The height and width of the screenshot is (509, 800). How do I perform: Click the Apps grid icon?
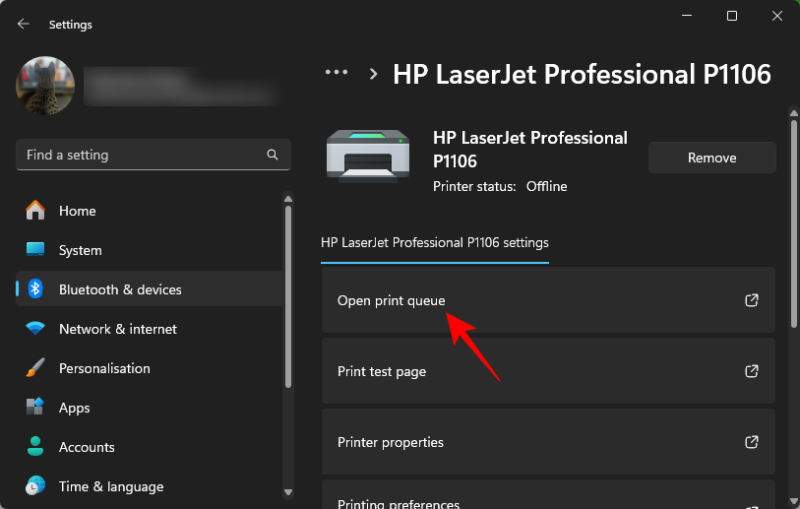pyautogui.click(x=35, y=406)
